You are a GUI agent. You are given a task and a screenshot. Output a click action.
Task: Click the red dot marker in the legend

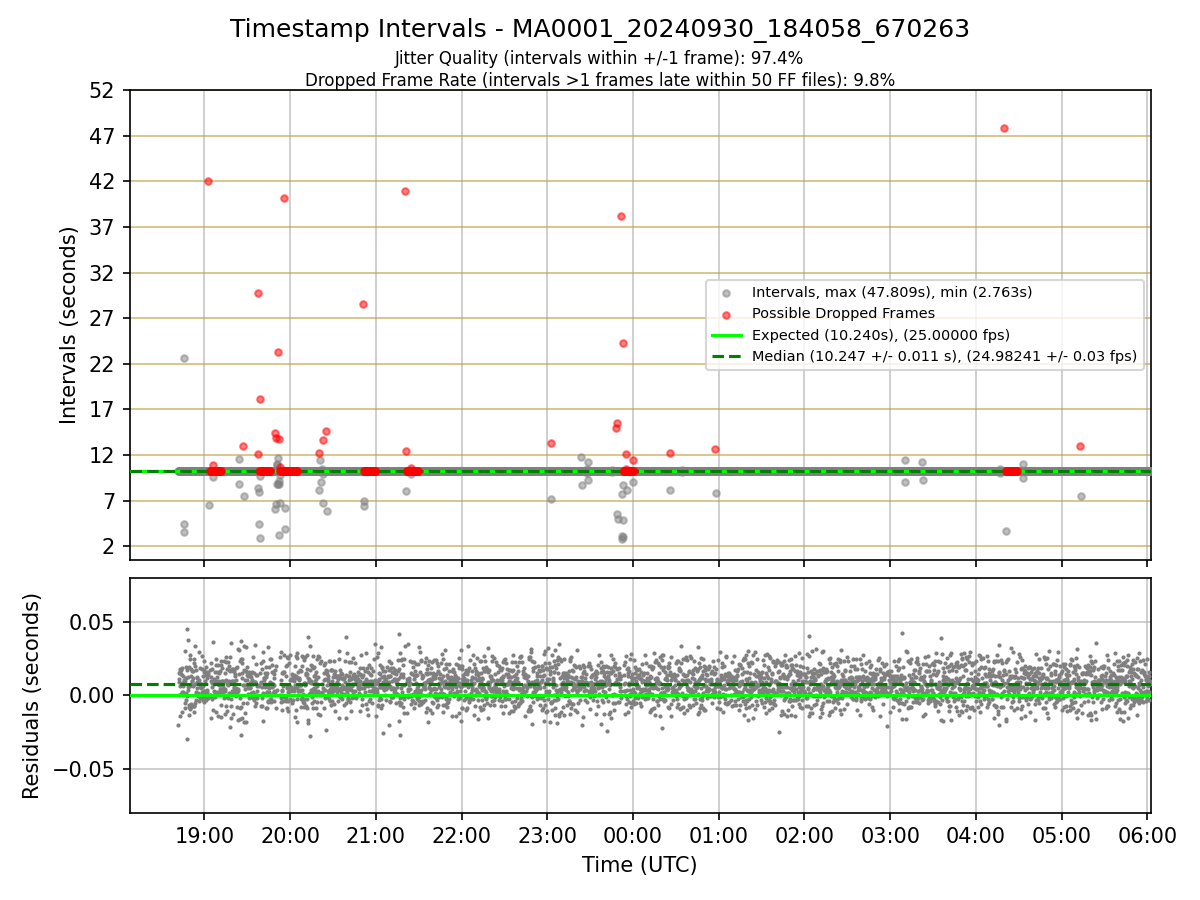(x=727, y=314)
